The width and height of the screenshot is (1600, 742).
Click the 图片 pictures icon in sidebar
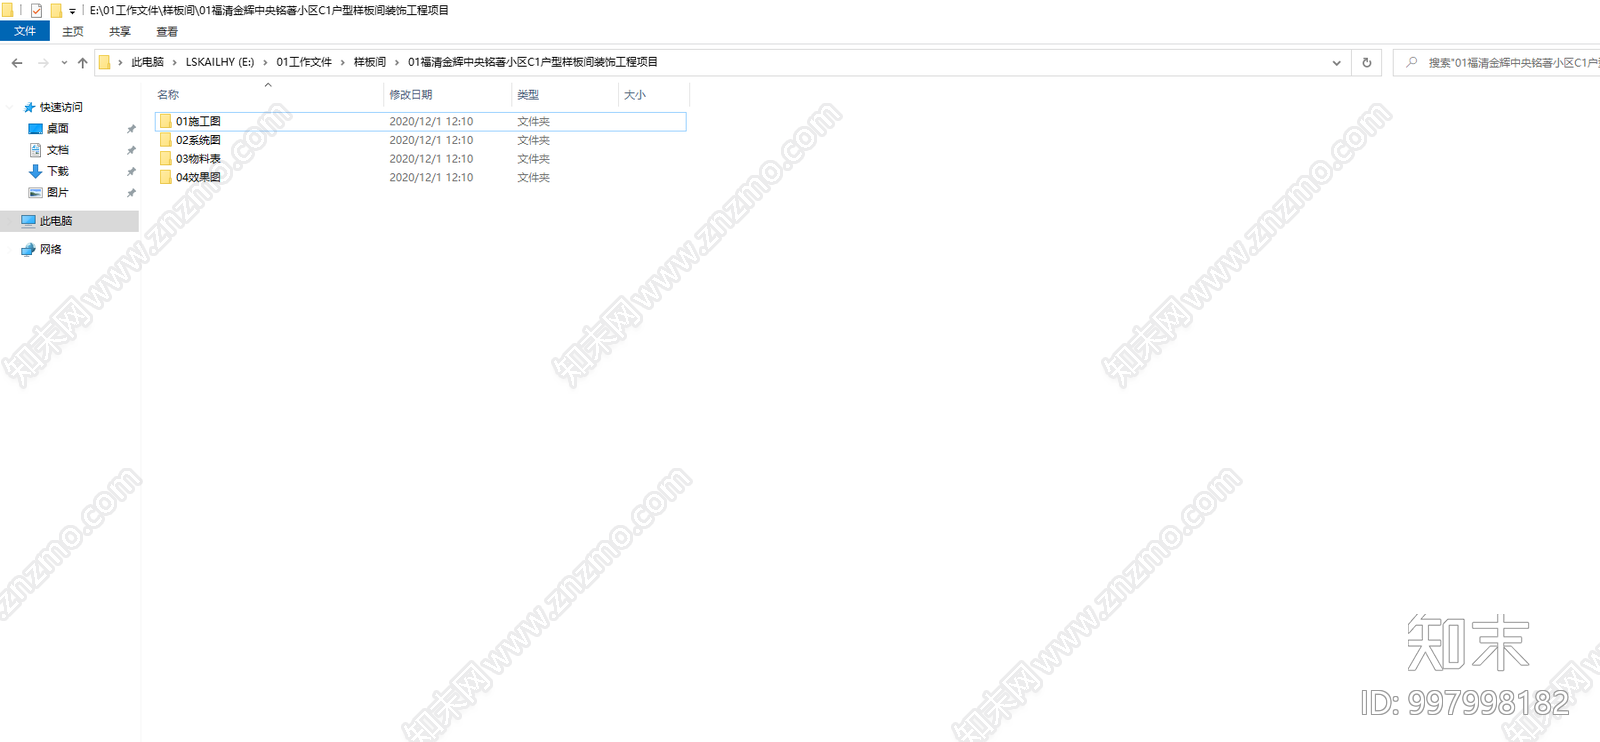35,192
